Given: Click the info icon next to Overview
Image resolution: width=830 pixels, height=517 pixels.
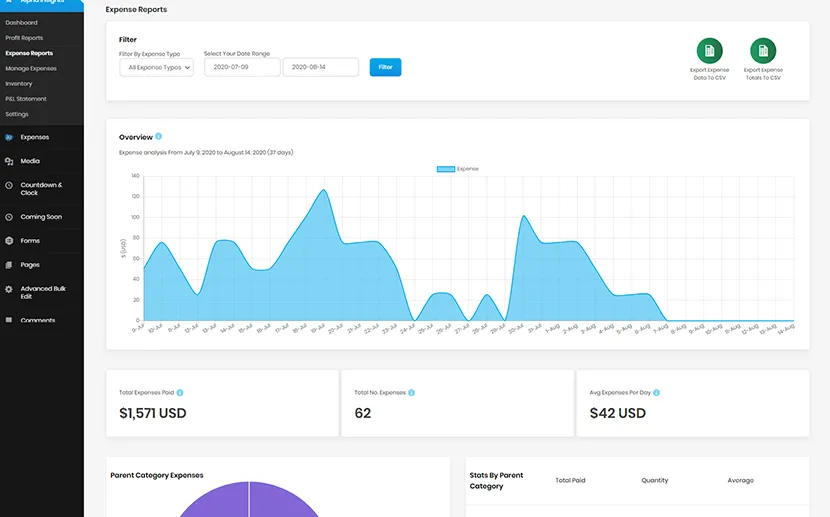Looking at the screenshot, I should click(158, 137).
